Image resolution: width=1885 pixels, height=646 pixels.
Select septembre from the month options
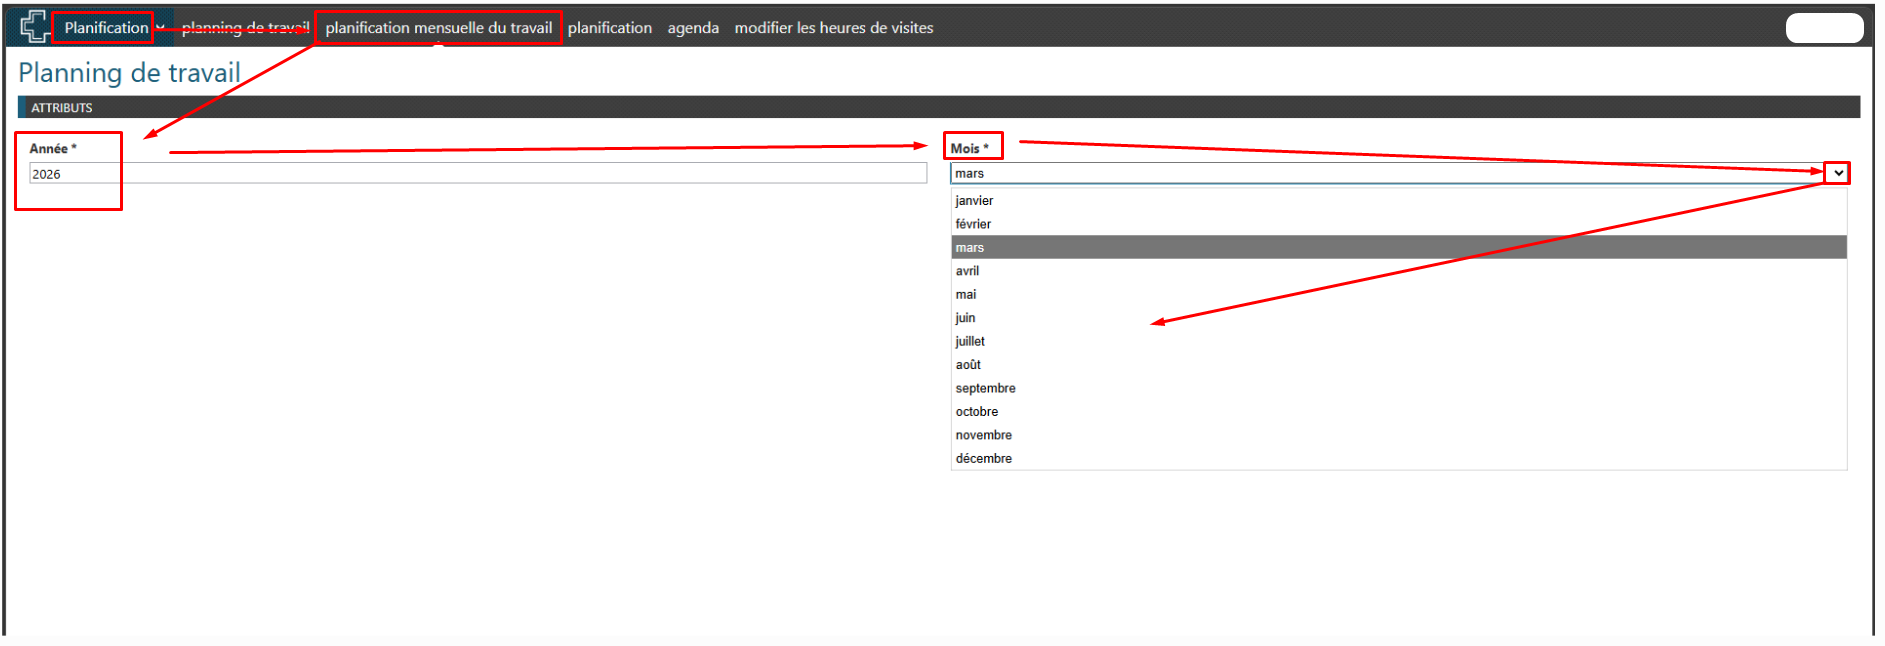(x=1398, y=388)
